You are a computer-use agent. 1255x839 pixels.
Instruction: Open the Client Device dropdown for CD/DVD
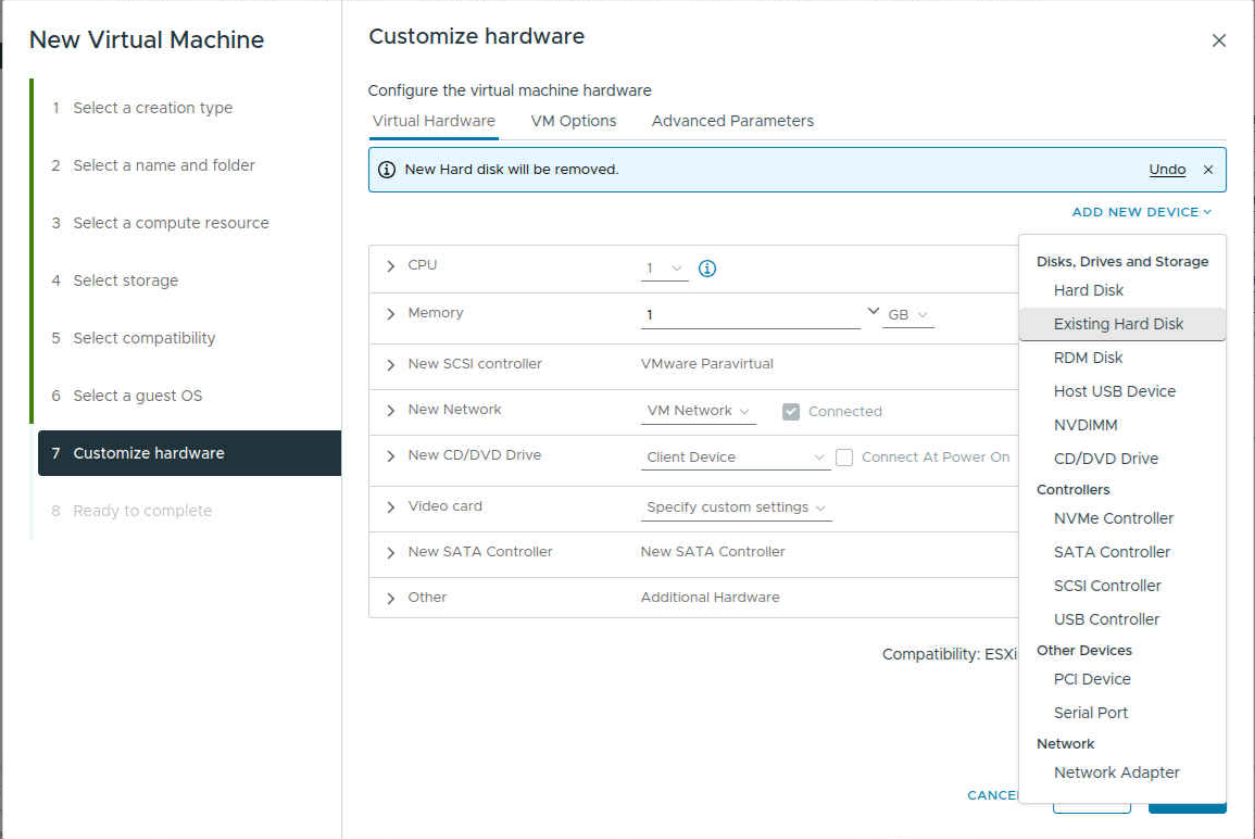[x=735, y=457]
